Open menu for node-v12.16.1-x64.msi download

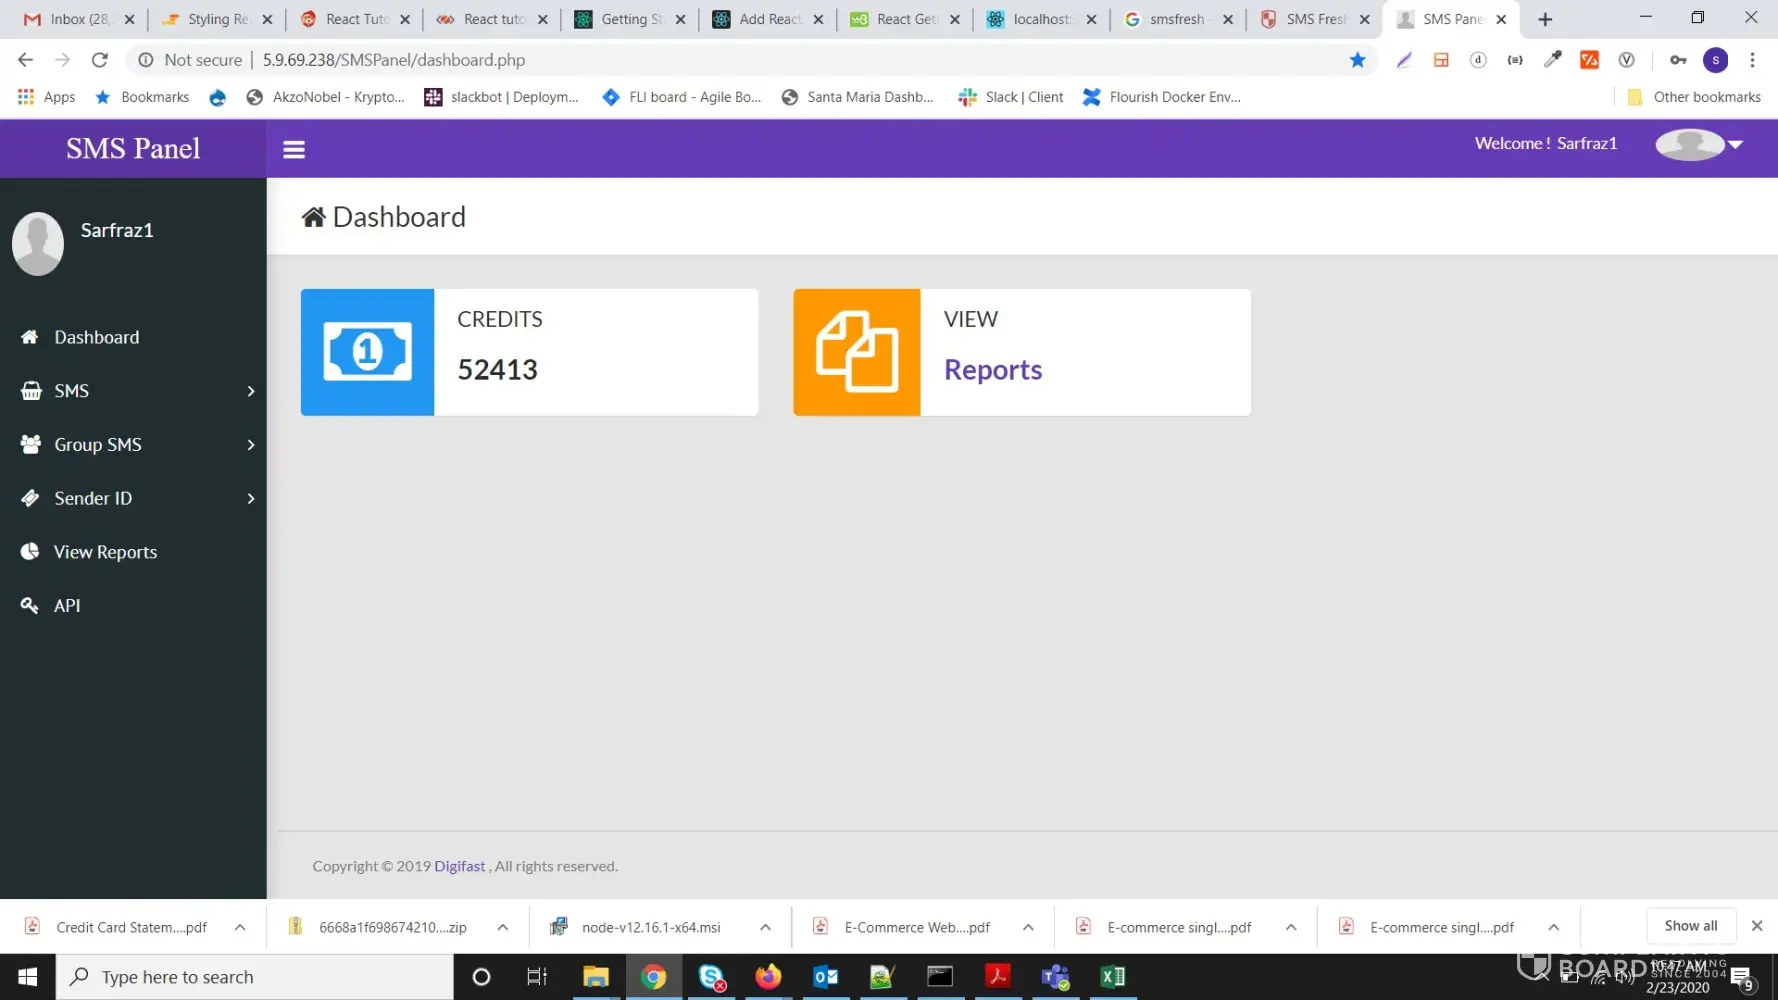765,927
